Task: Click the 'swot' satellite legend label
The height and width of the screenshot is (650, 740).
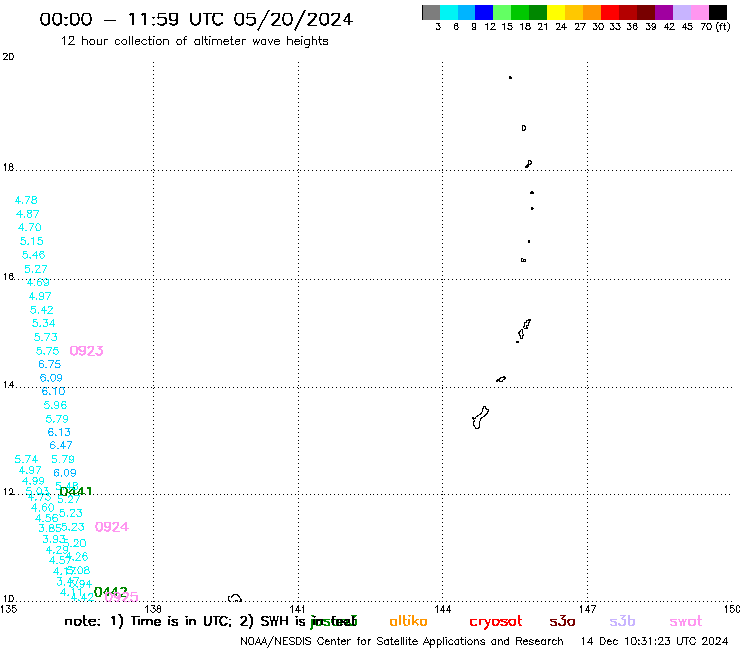Action: coord(686,622)
